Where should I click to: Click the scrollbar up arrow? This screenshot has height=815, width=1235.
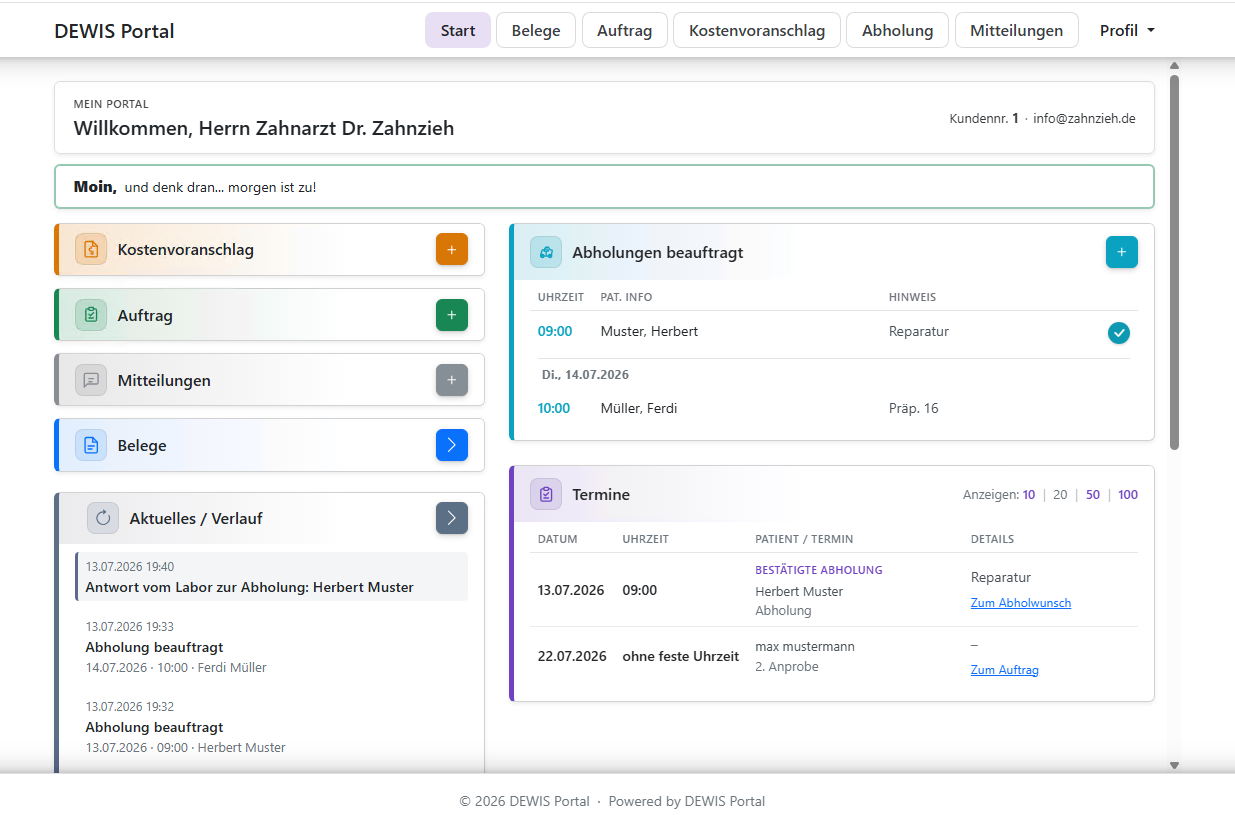[1174, 66]
